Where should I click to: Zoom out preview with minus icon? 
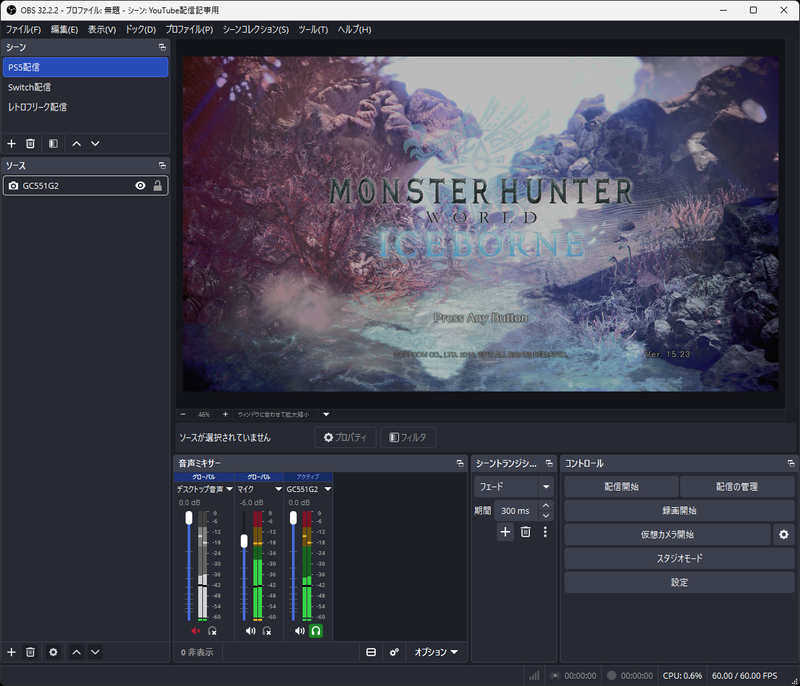tap(183, 414)
